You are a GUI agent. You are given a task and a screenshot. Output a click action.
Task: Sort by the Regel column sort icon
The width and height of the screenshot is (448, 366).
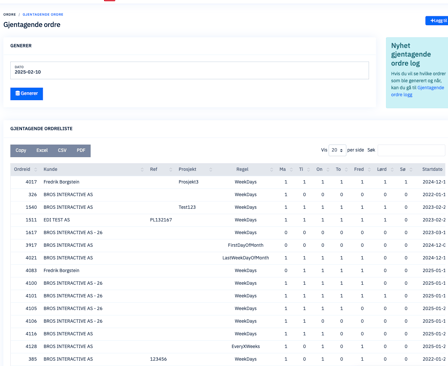[271, 169]
